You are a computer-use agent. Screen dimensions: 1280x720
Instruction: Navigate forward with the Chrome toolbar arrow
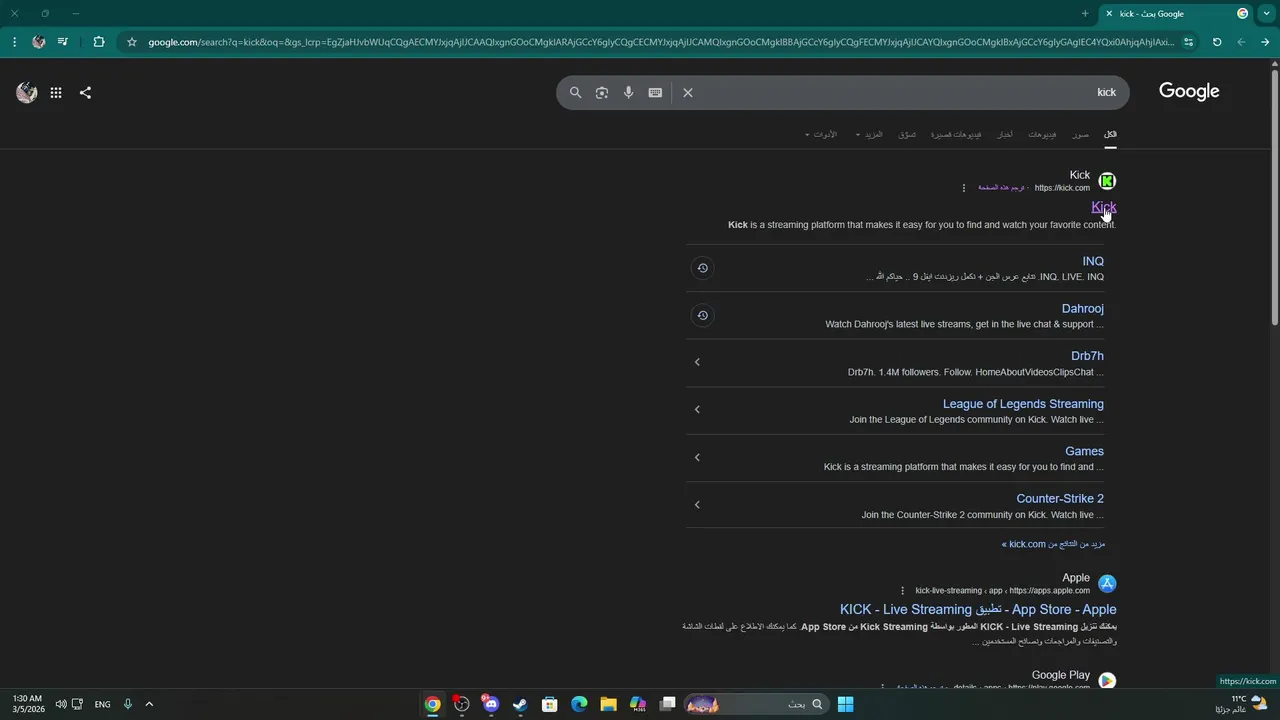(1241, 42)
